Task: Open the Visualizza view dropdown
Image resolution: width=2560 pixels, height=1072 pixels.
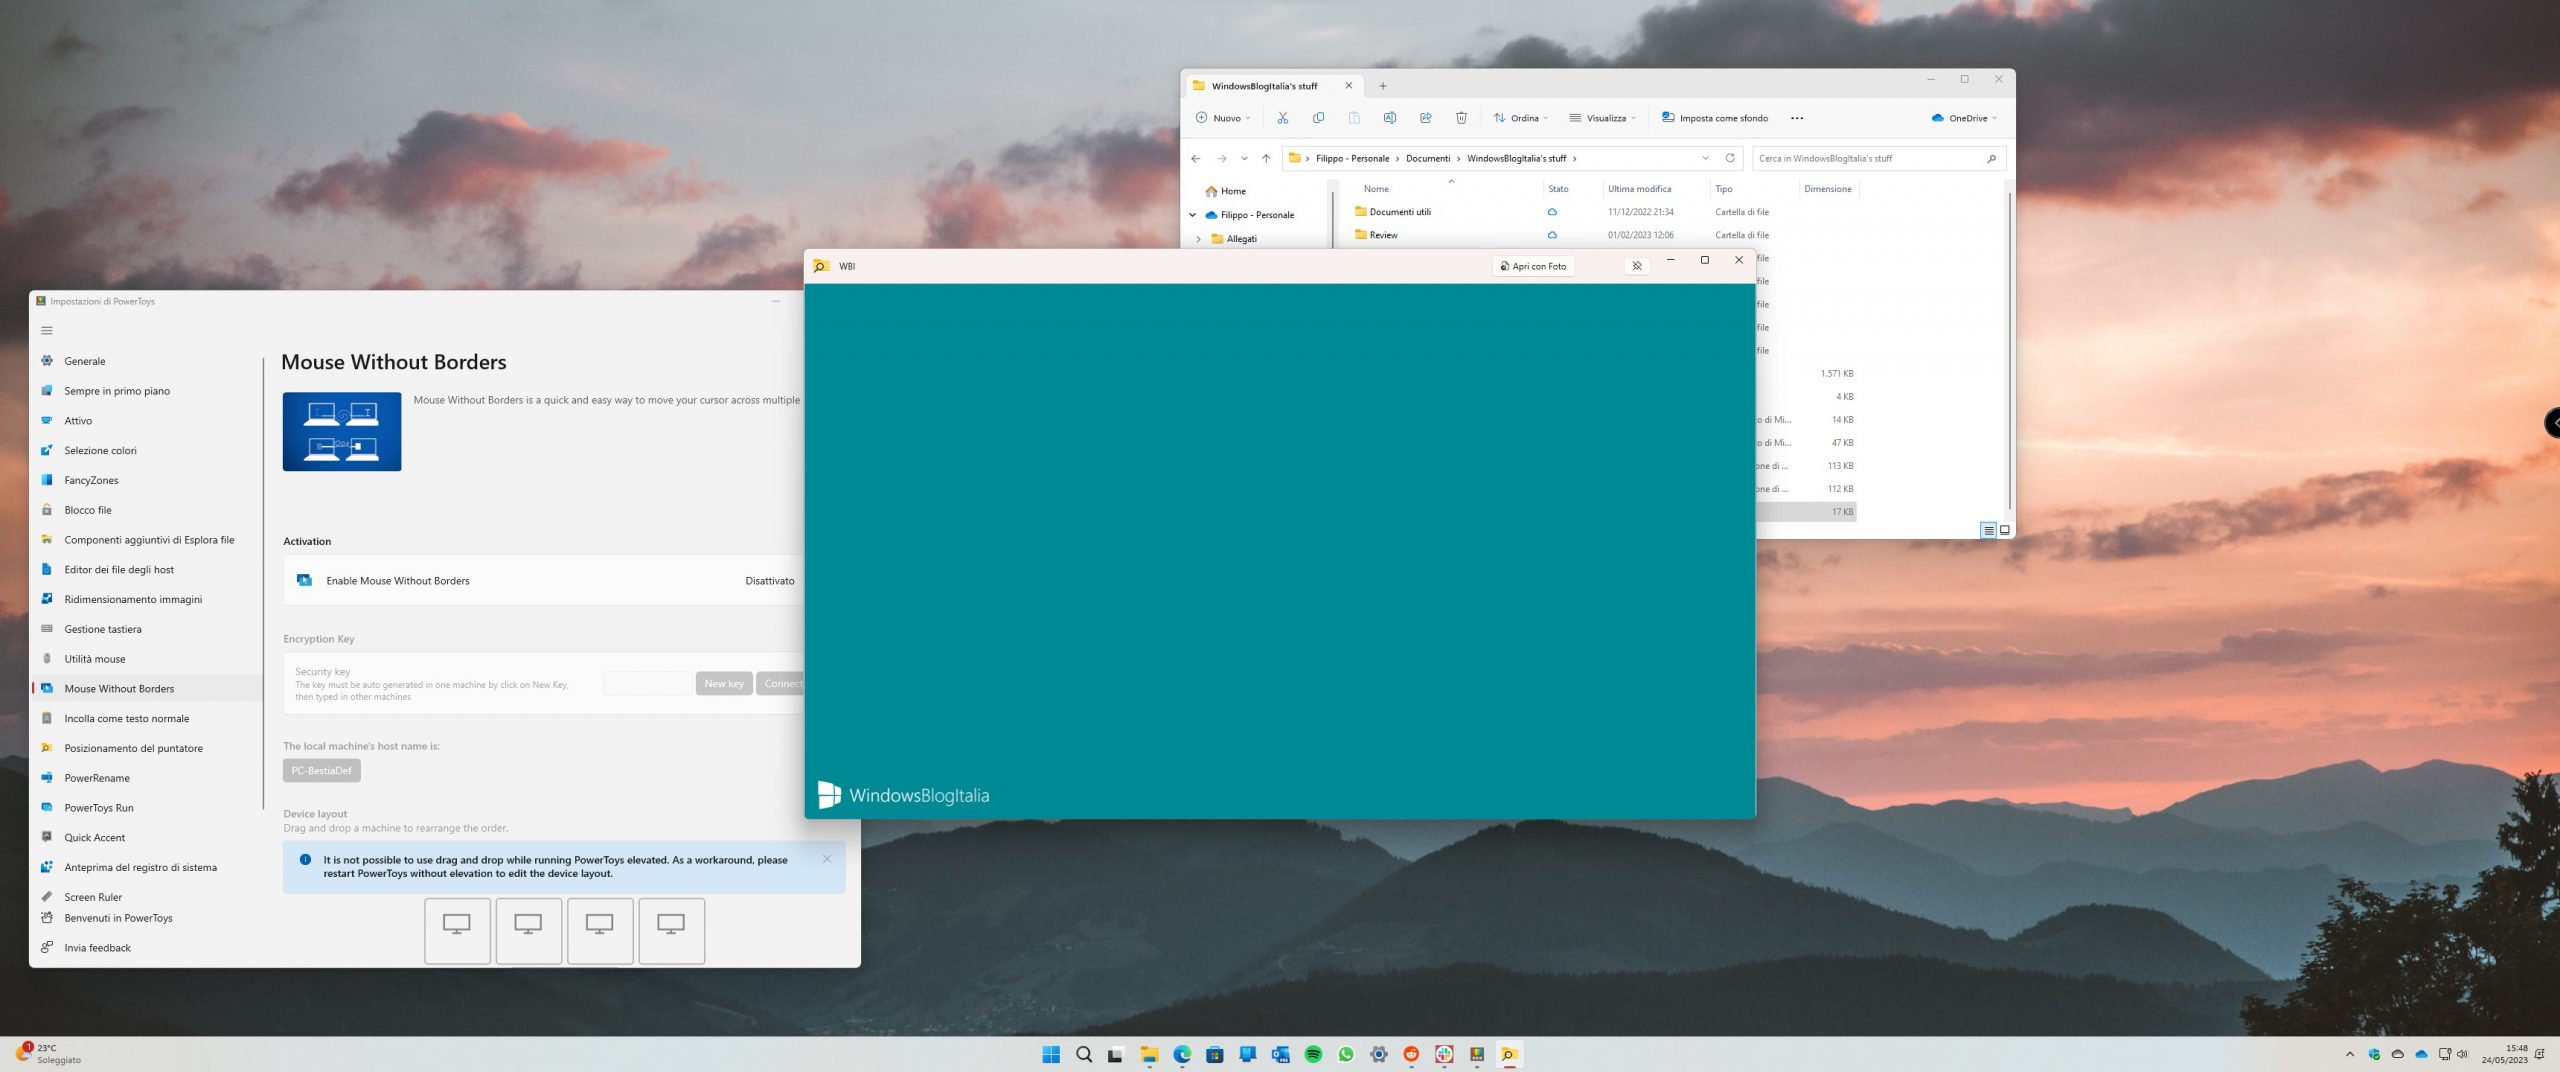Action: pos(1603,118)
